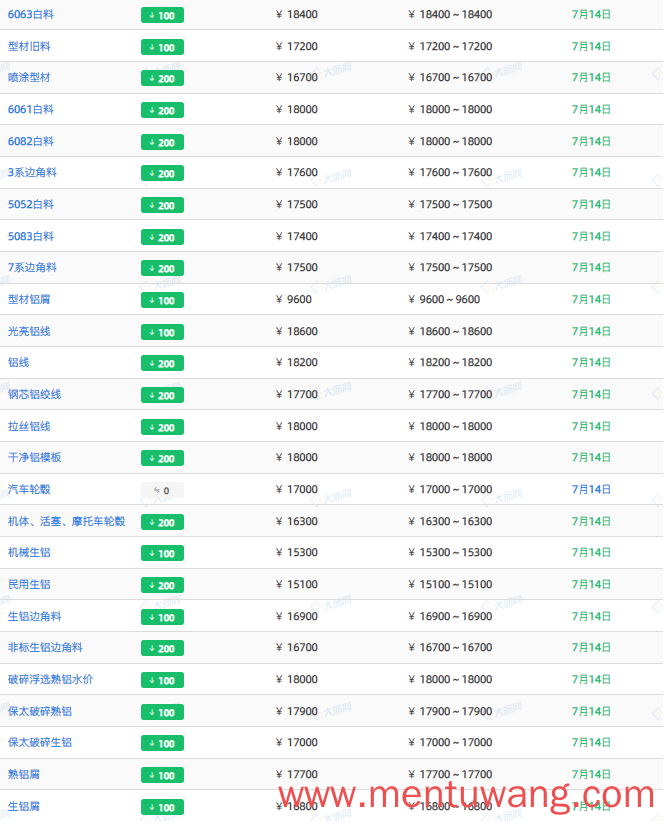Click the 7月14日 date for 破碎浮选熟铝水价

click(591, 680)
